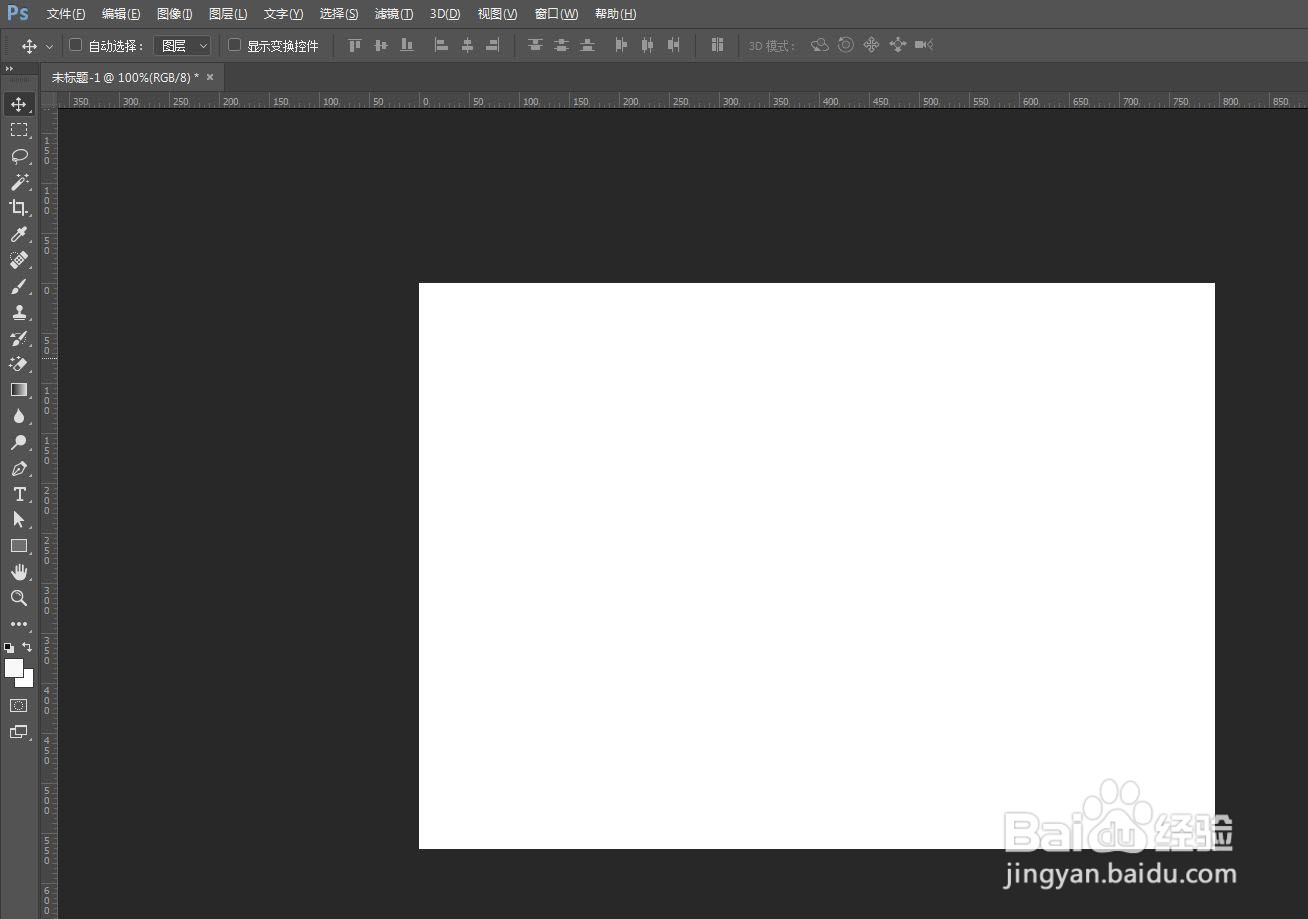
Task: Open the 滤镜(T) menu
Action: [x=394, y=14]
